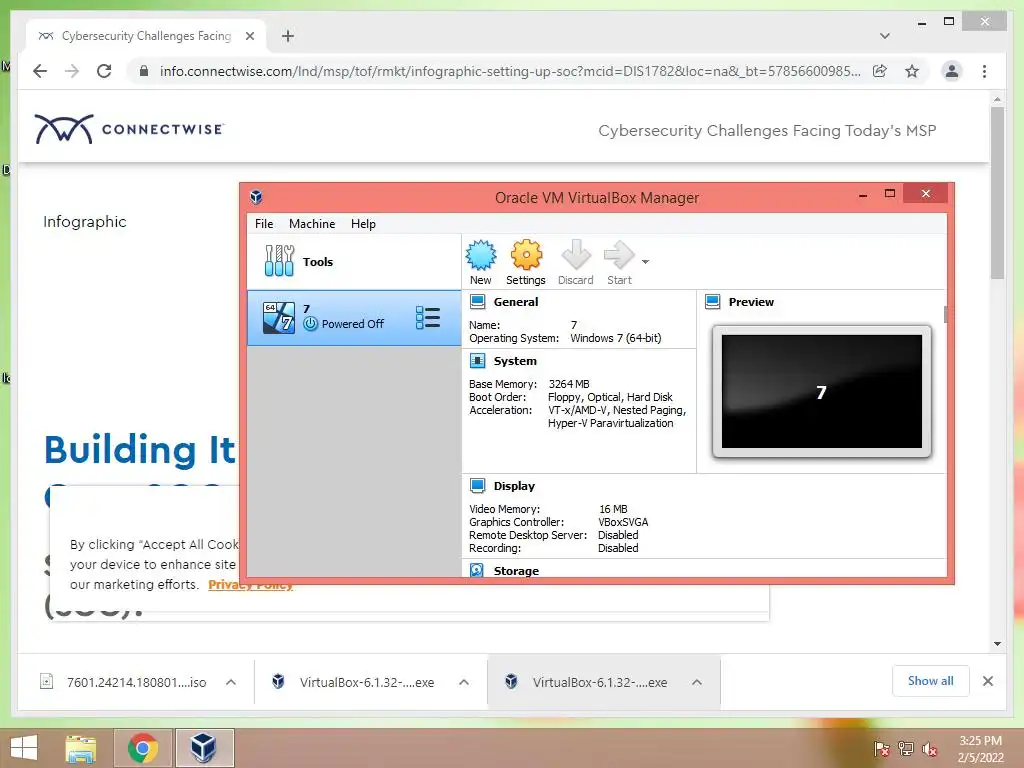1024x768 pixels.
Task: Open the Machine menu in VirtualBox
Action: point(312,224)
